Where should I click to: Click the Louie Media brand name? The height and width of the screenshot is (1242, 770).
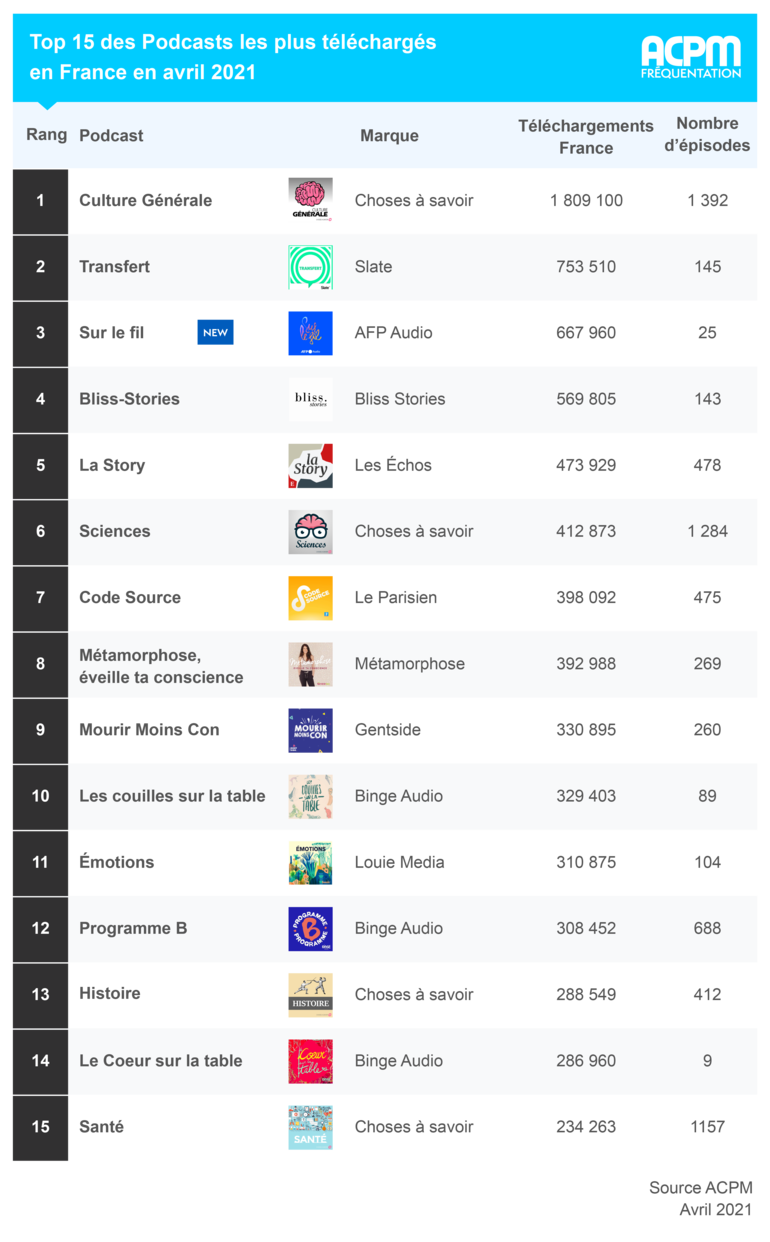point(400,862)
